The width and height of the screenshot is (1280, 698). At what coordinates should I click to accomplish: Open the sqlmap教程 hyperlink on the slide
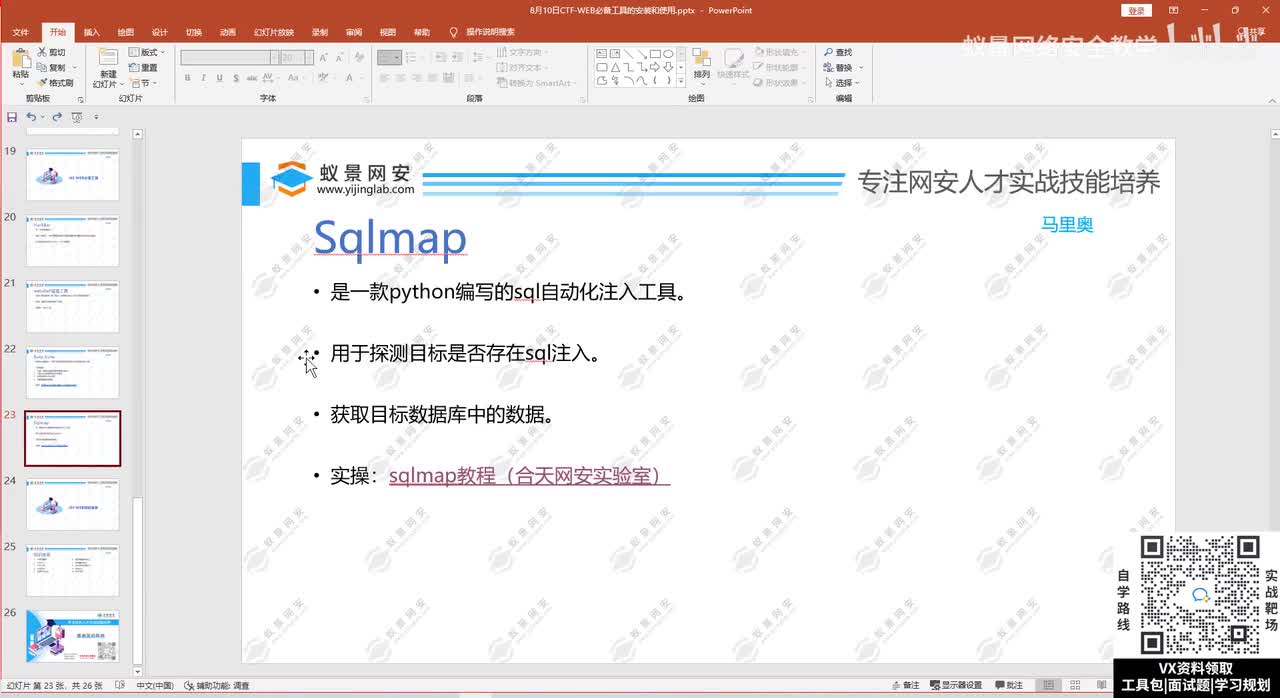pos(529,476)
